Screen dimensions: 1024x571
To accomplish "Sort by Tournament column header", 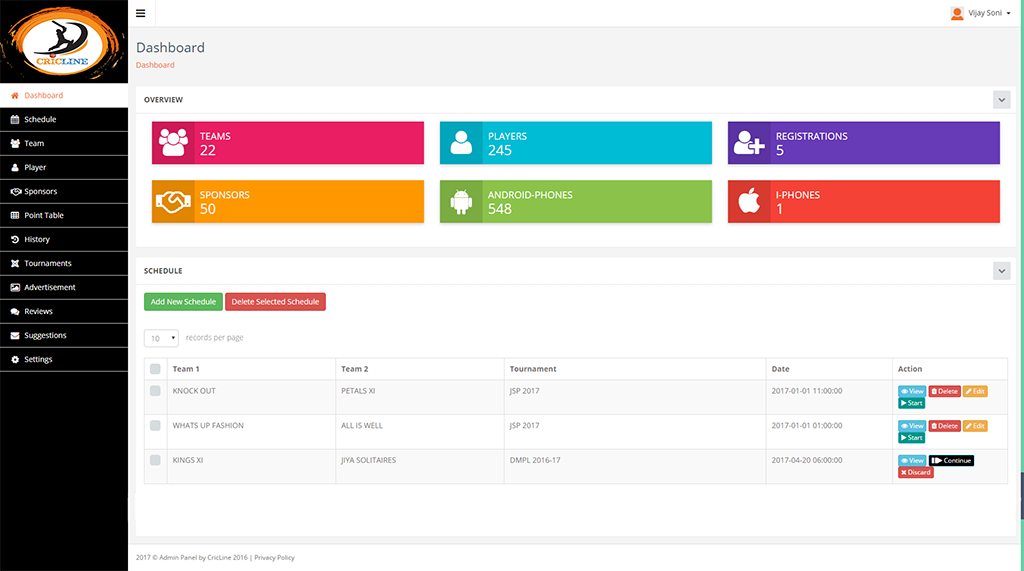I will (x=635, y=369).
